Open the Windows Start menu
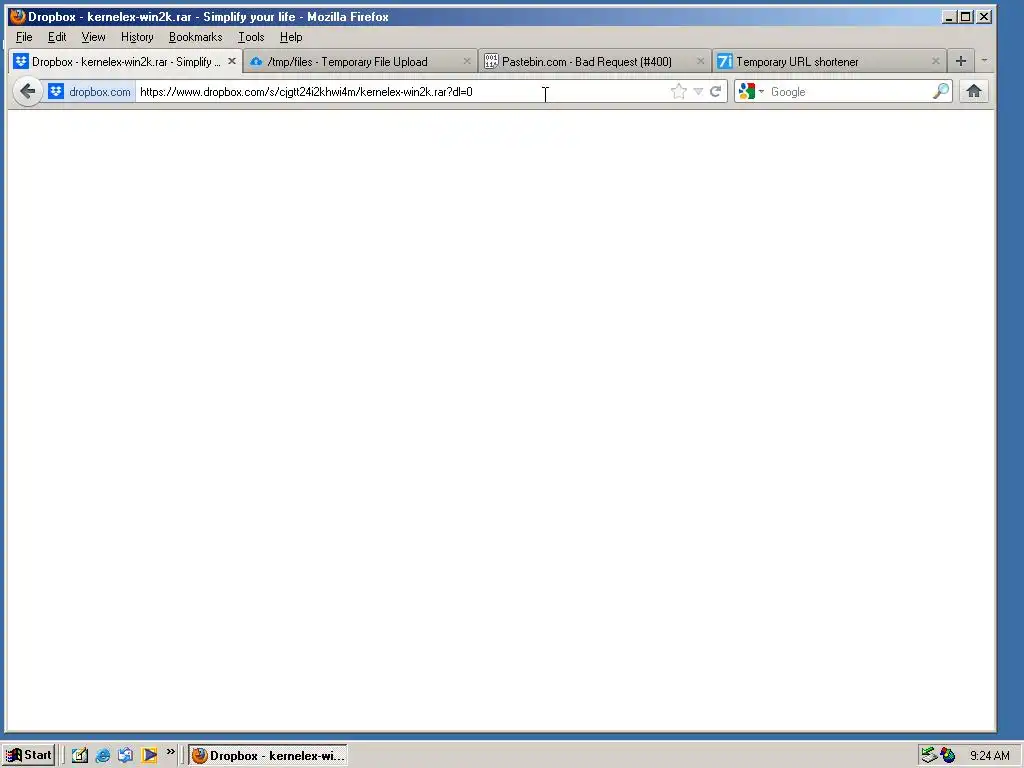The width and height of the screenshot is (1024, 768). (29, 755)
